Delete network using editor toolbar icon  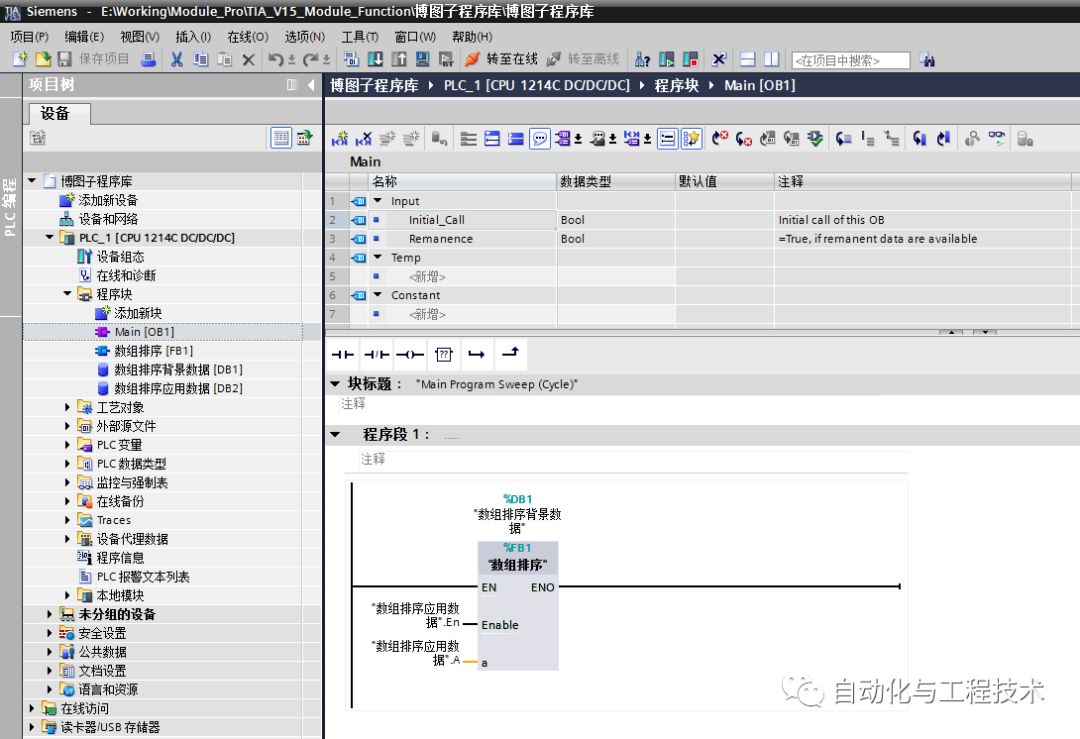[364, 138]
